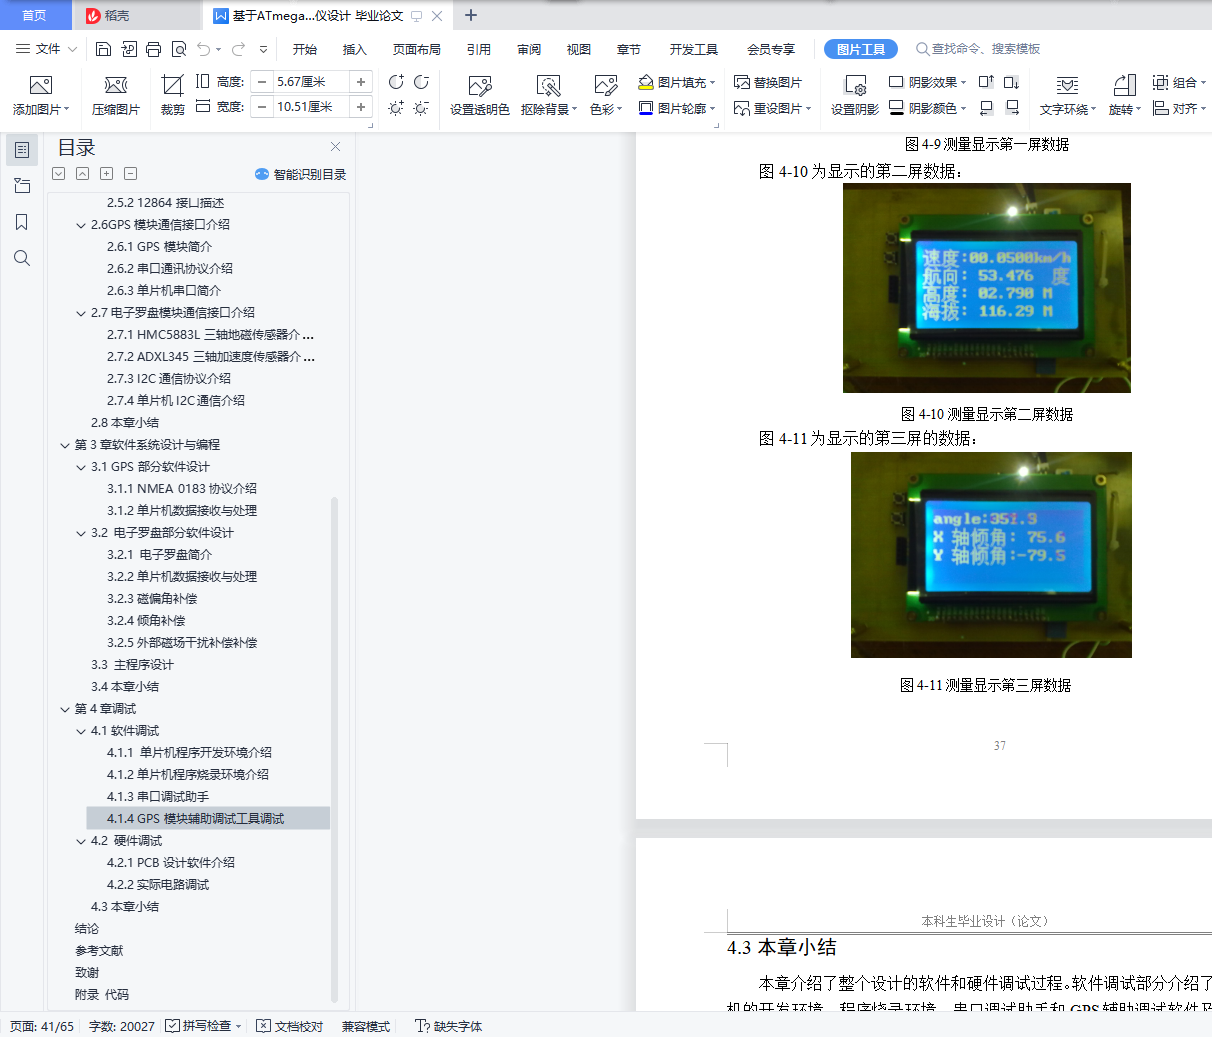Increase picture contrast icon

tap(396, 82)
